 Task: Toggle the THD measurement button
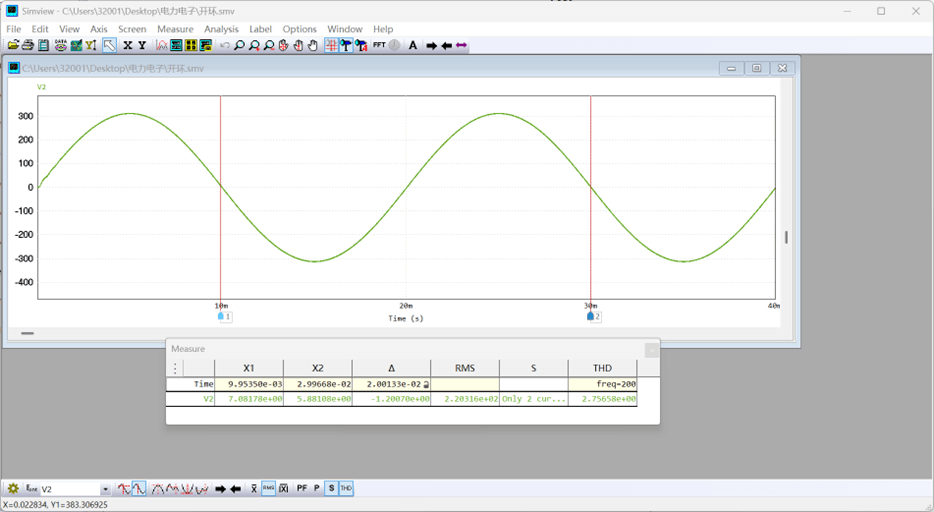click(346, 489)
